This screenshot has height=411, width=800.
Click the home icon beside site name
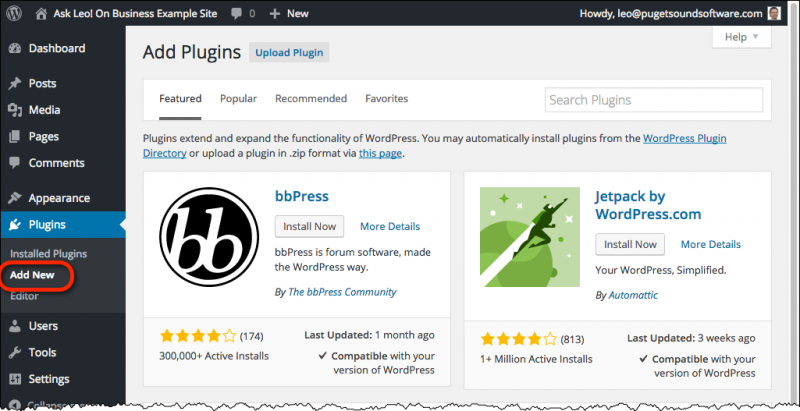pyautogui.click(x=42, y=14)
